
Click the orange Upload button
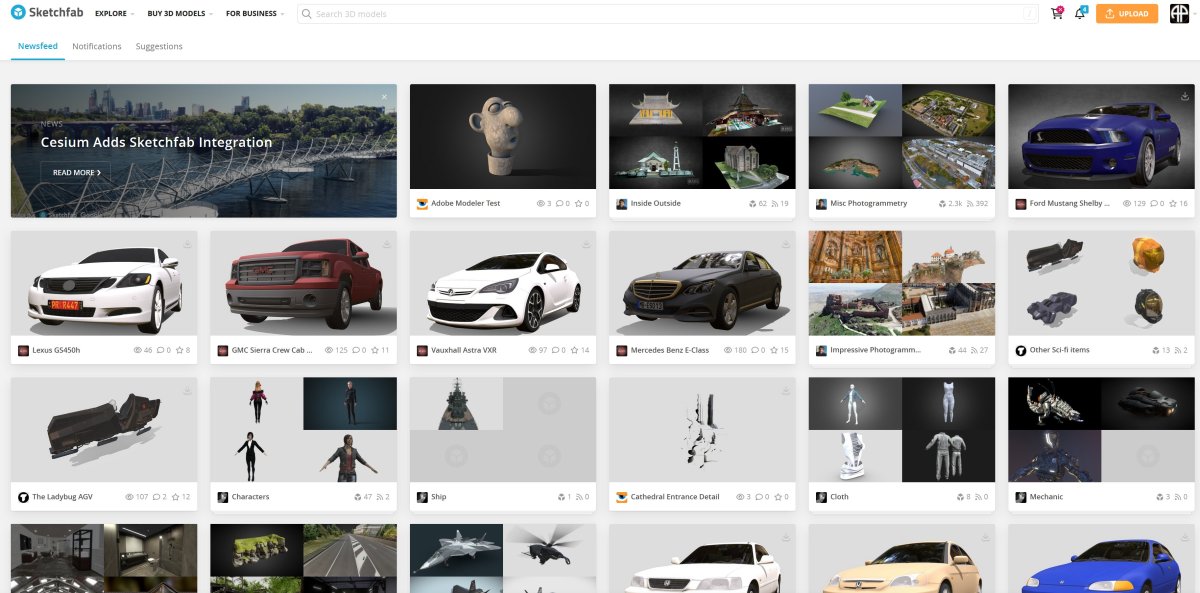coord(1127,14)
